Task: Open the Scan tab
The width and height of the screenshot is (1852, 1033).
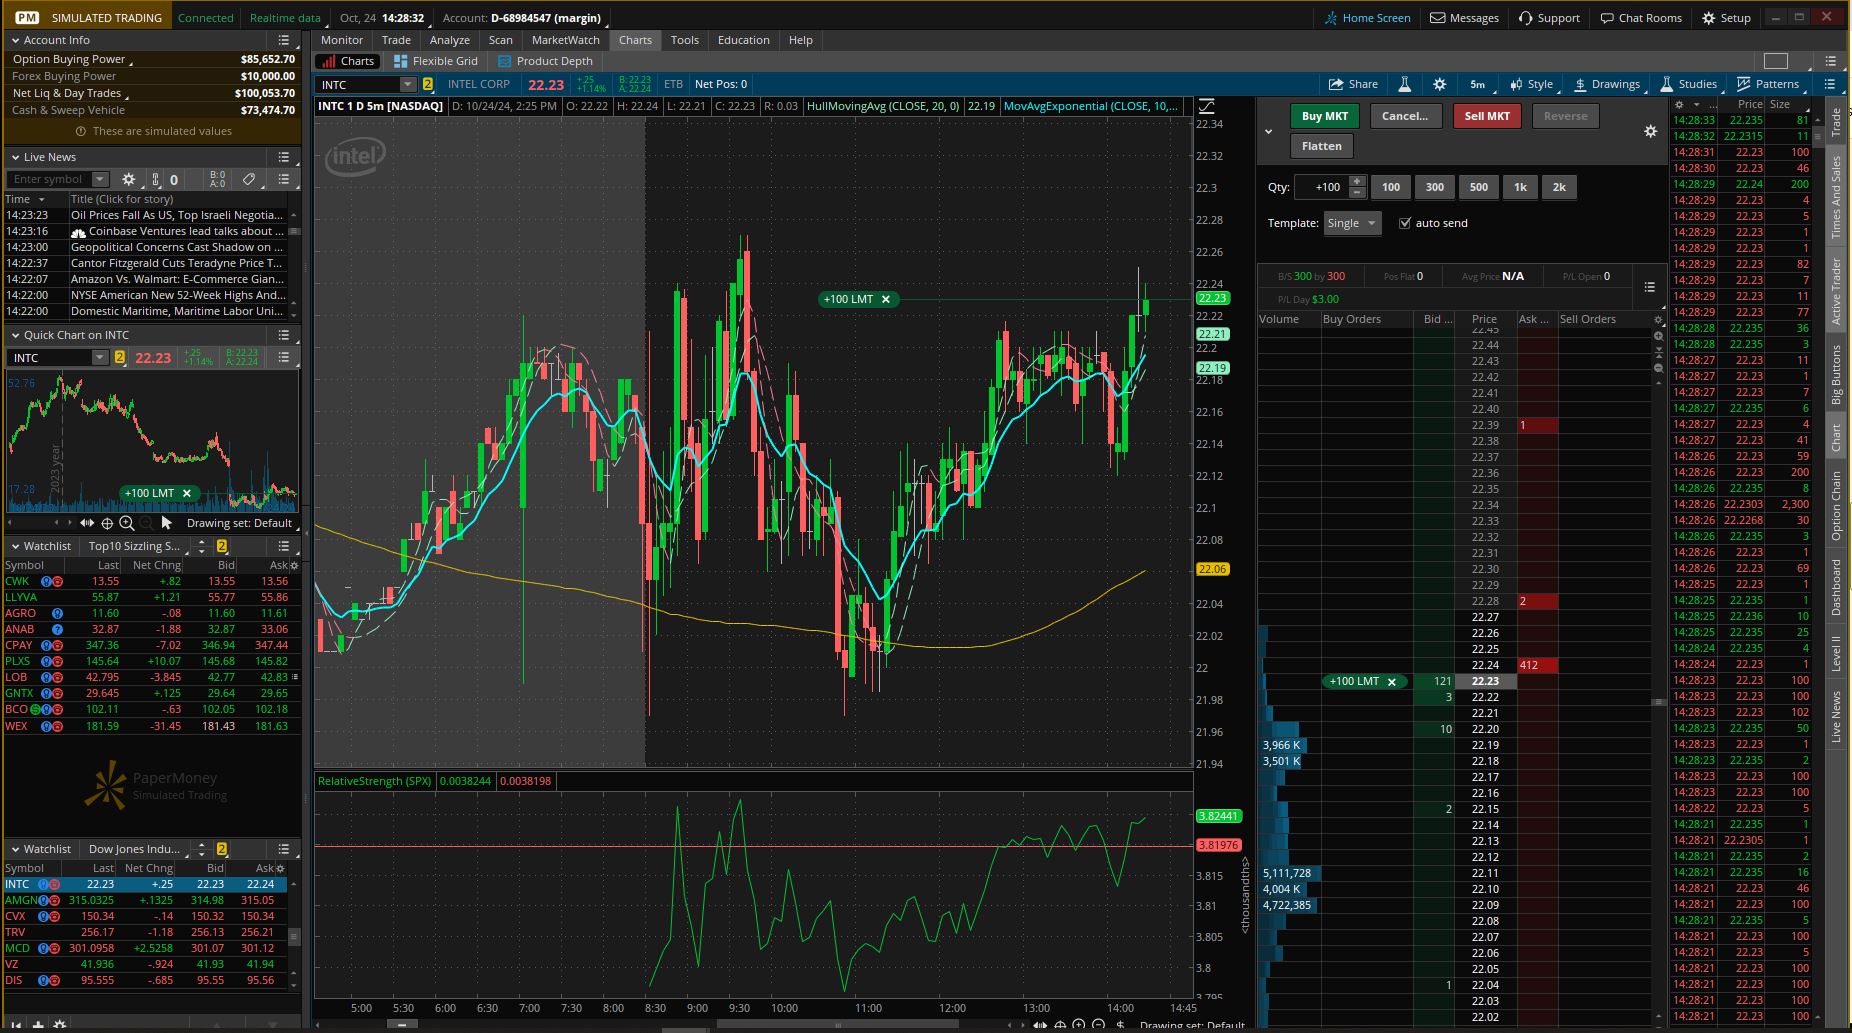Action: tap(500, 40)
